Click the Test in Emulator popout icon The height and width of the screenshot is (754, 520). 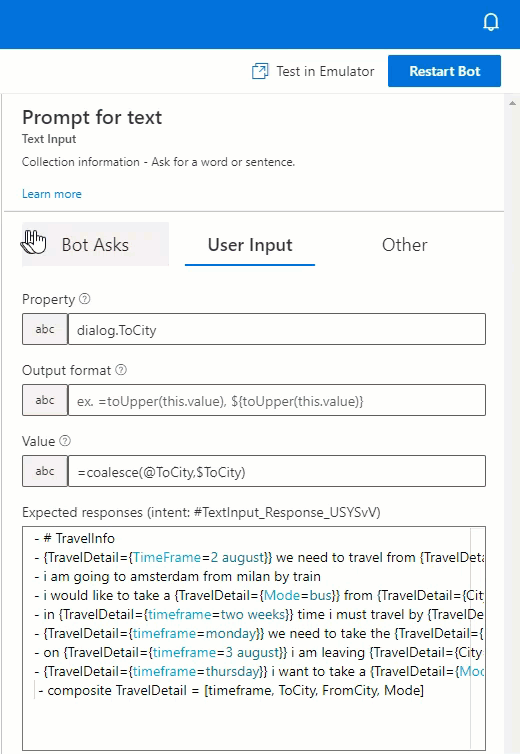tap(260, 71)
